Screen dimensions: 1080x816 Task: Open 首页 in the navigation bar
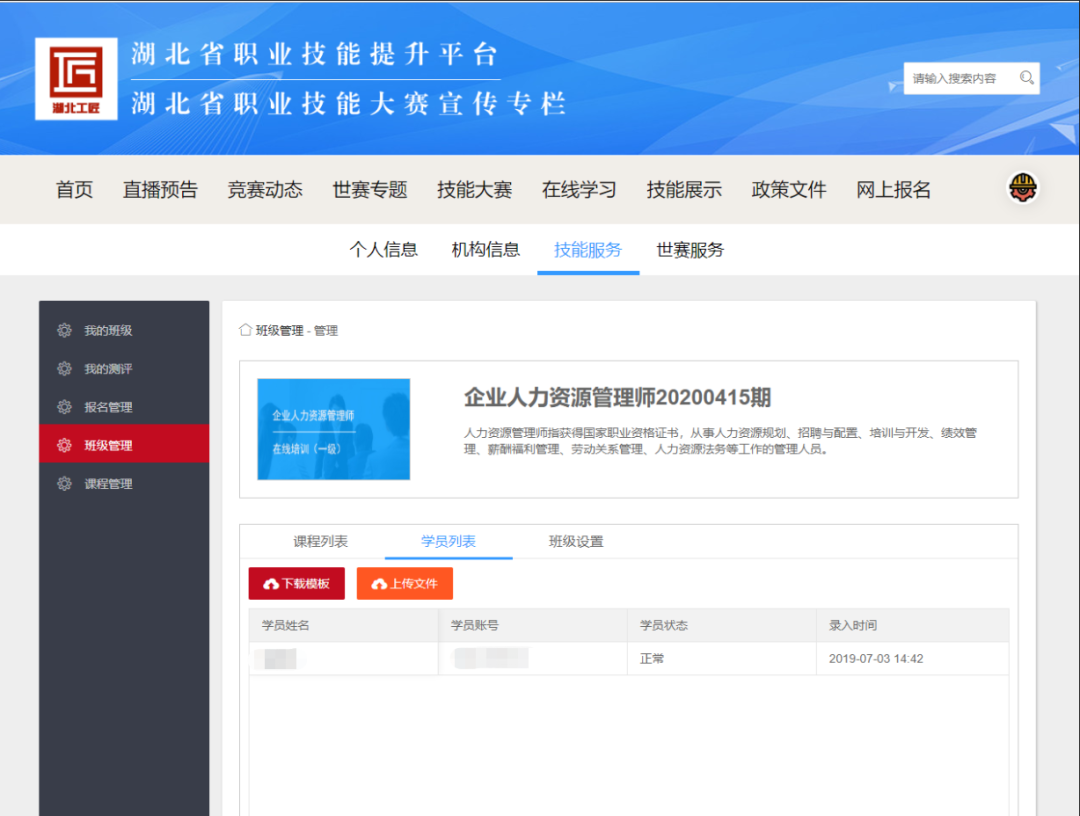coord(74,190)
